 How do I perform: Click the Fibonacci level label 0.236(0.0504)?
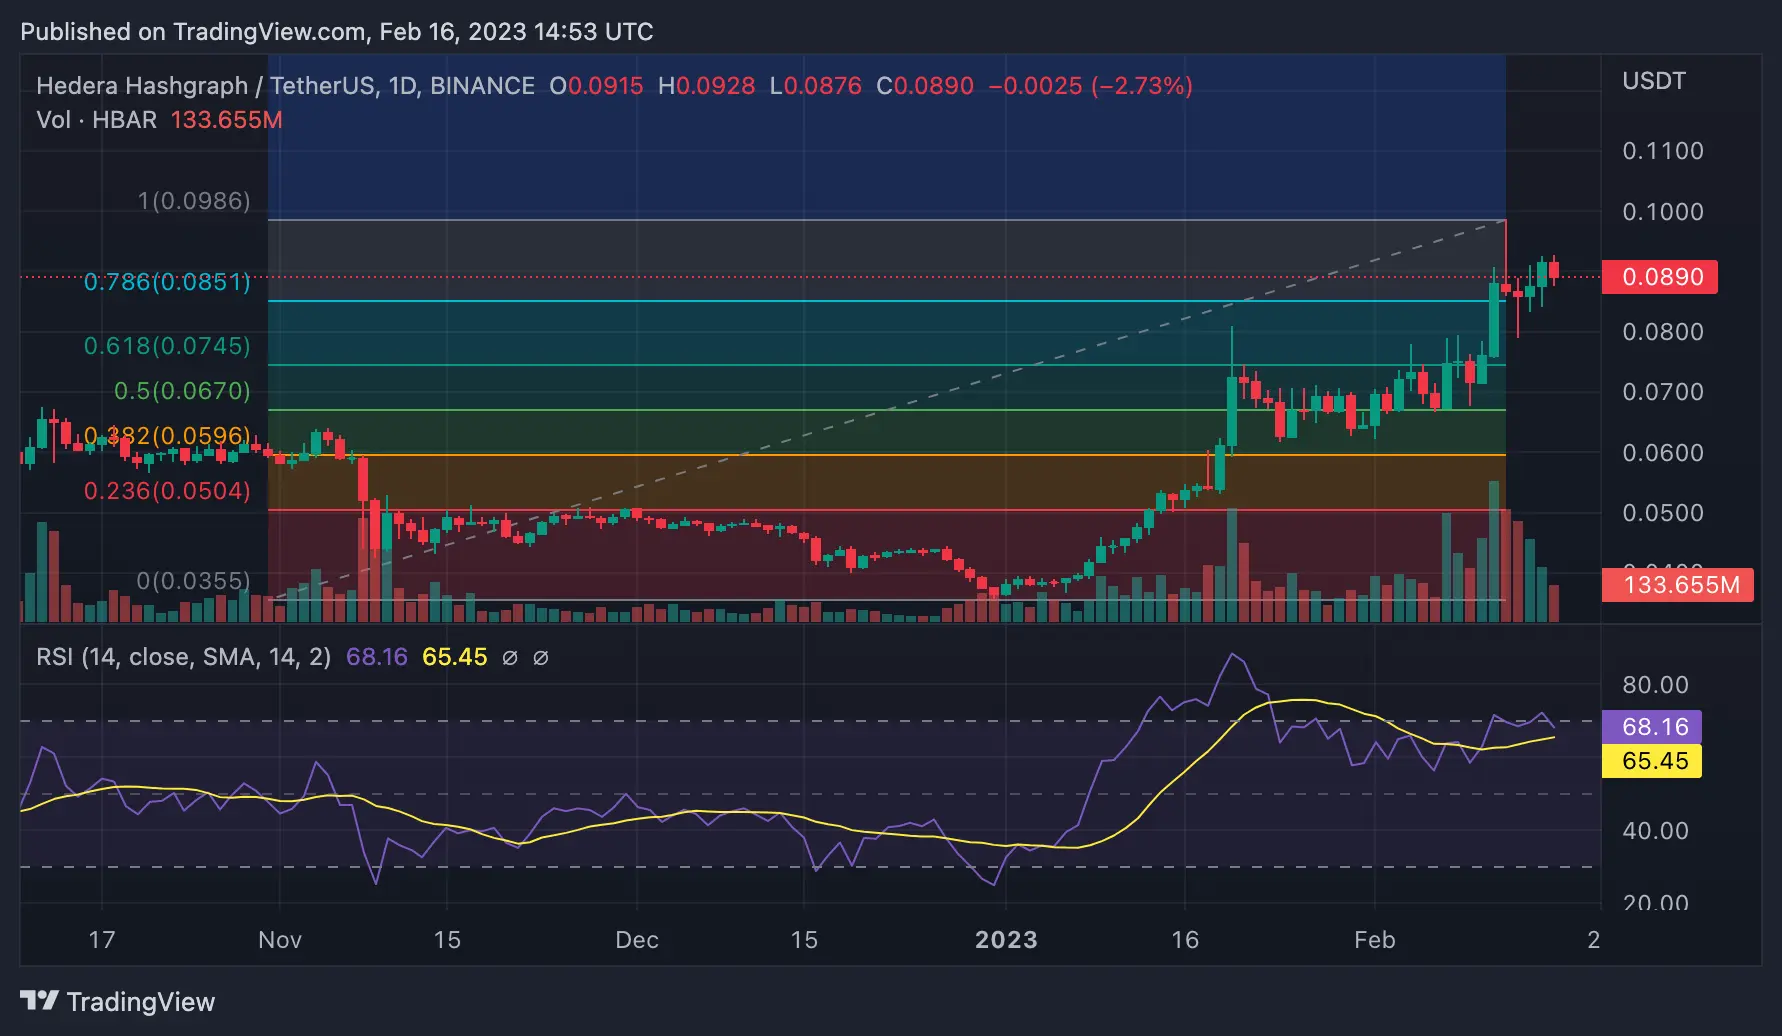click(x=167, y=491)
